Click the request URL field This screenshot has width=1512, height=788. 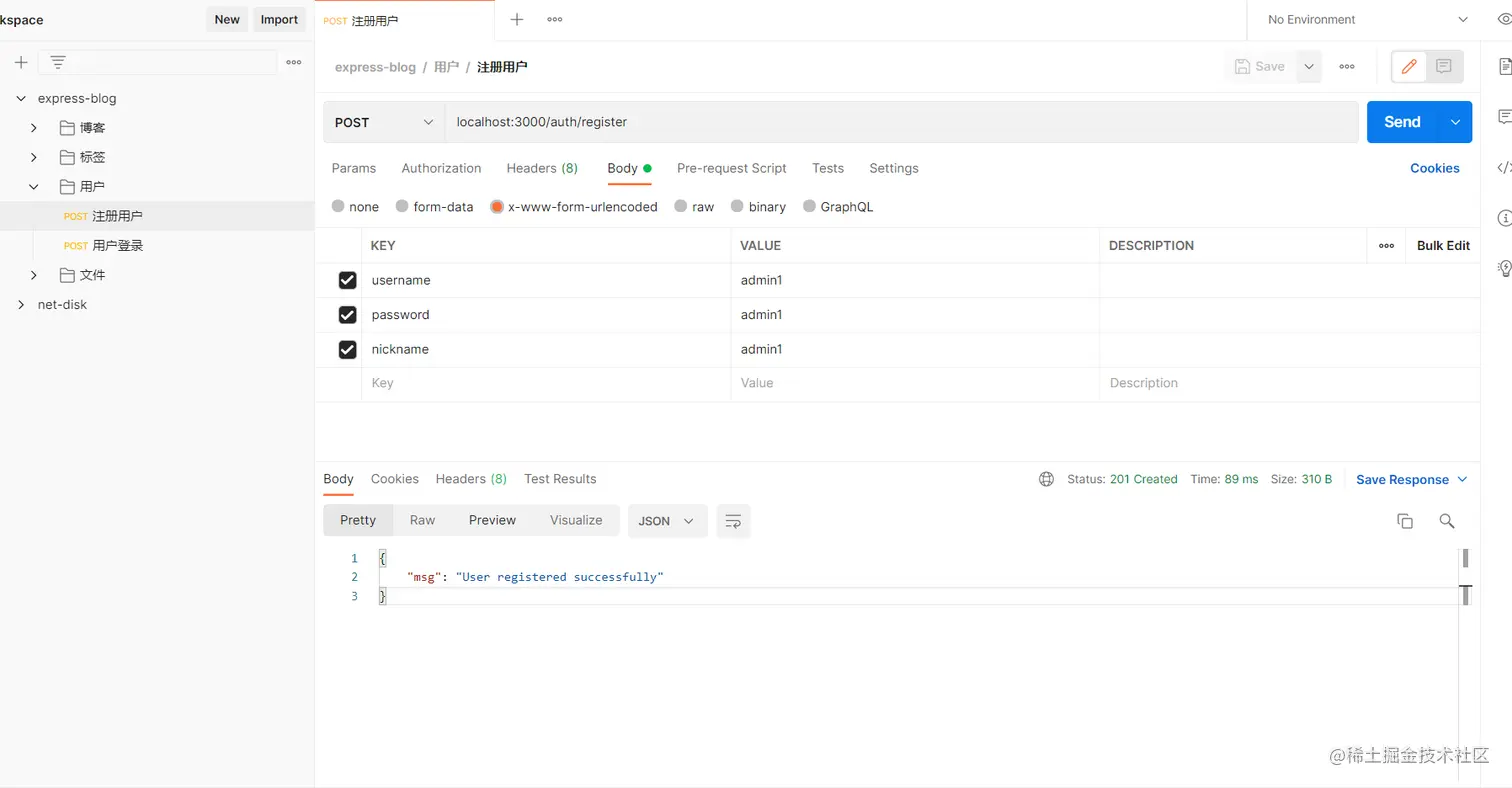click(901, 122)
